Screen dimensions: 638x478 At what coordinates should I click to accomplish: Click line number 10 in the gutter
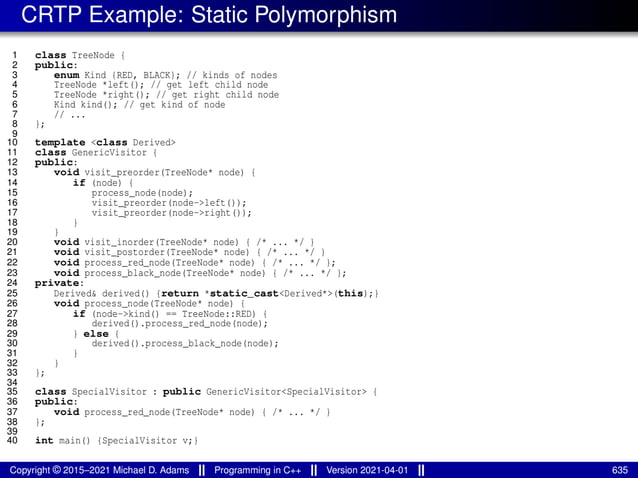coord(12,142)
